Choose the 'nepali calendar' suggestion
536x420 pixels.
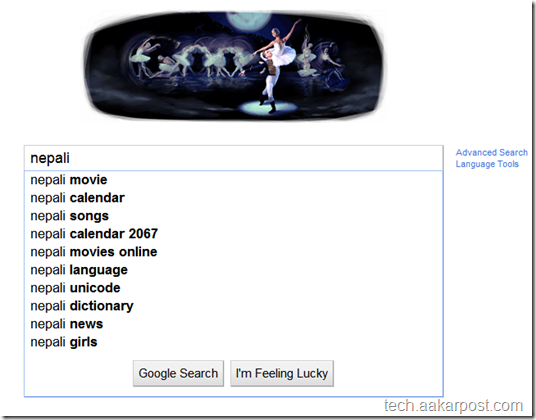233,198
